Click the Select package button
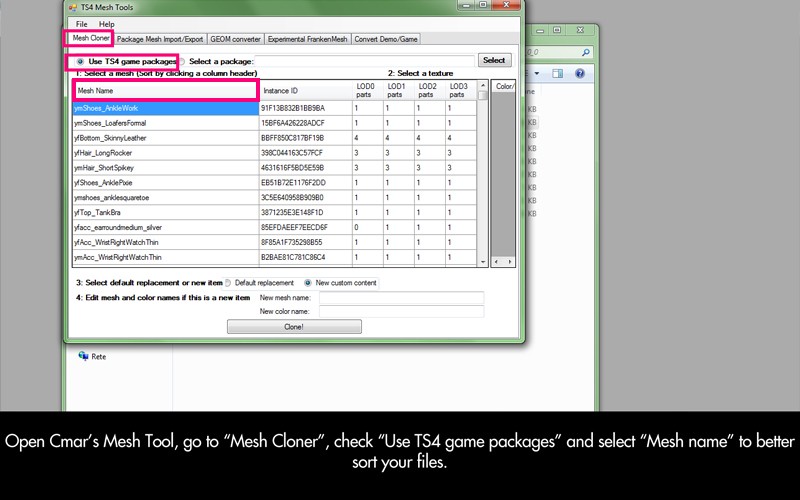800x500 pixels. point(494,60)
